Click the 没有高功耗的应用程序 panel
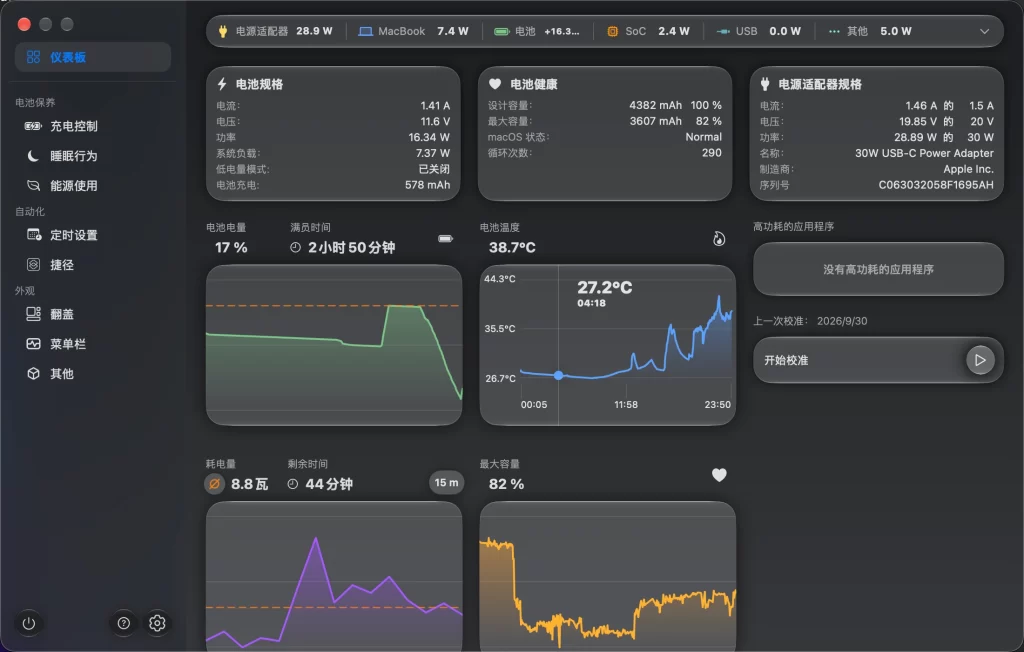The image size is (1024, 652). pyautogui.click(x=878, y=269)
